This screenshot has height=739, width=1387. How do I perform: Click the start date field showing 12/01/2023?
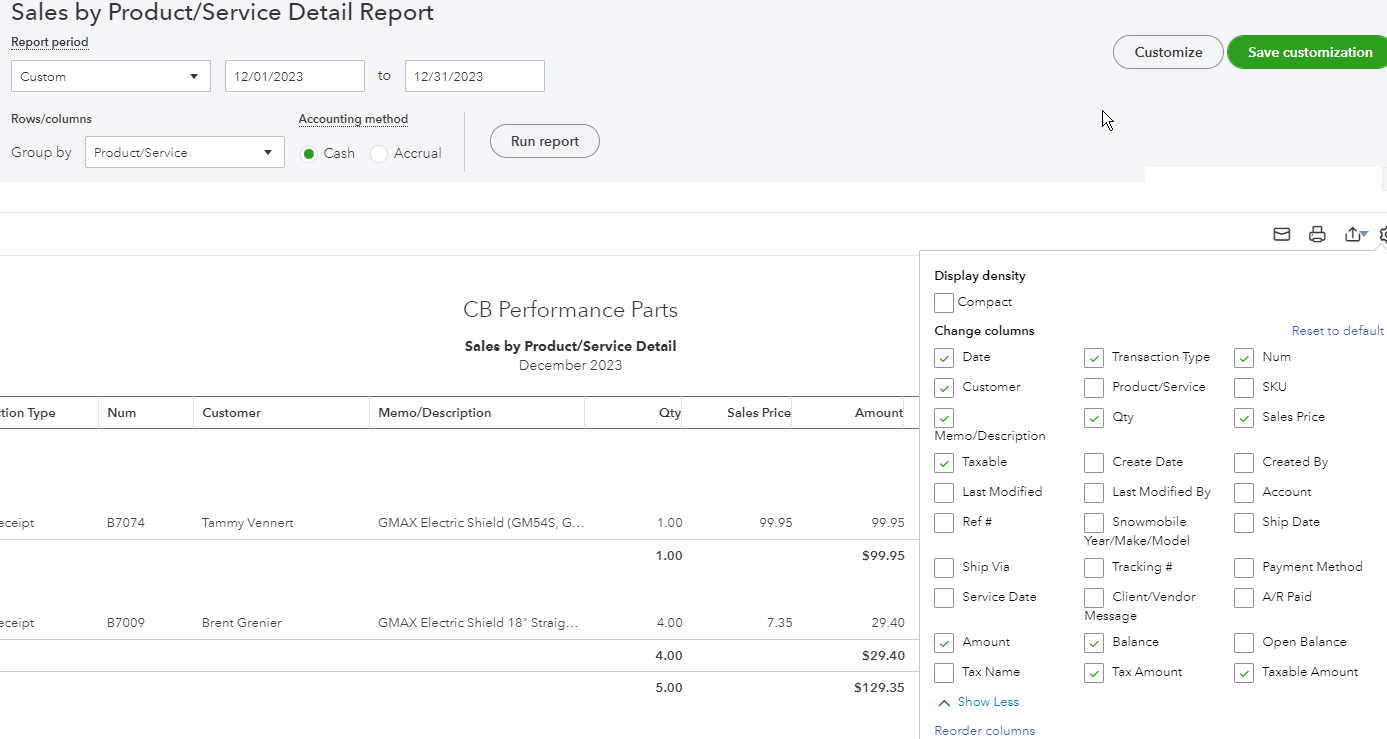(294, 75)
